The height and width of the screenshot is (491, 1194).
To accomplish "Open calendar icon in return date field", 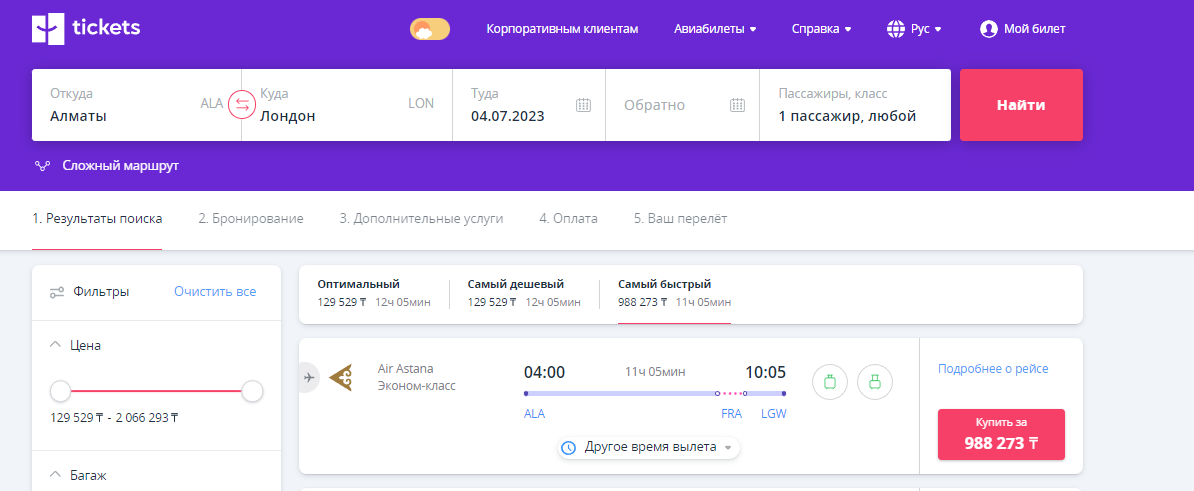I will pos(737,105).
